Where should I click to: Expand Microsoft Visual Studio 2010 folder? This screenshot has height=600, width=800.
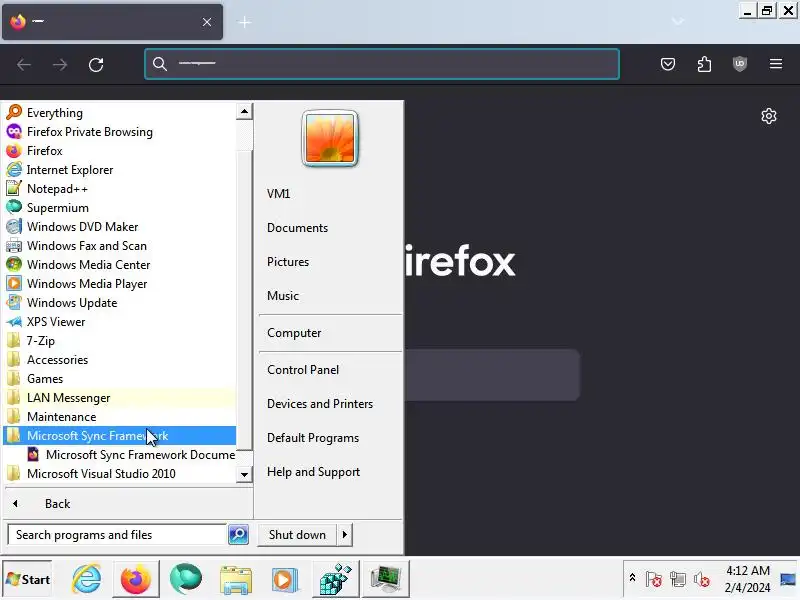click(x=120, y=473)
